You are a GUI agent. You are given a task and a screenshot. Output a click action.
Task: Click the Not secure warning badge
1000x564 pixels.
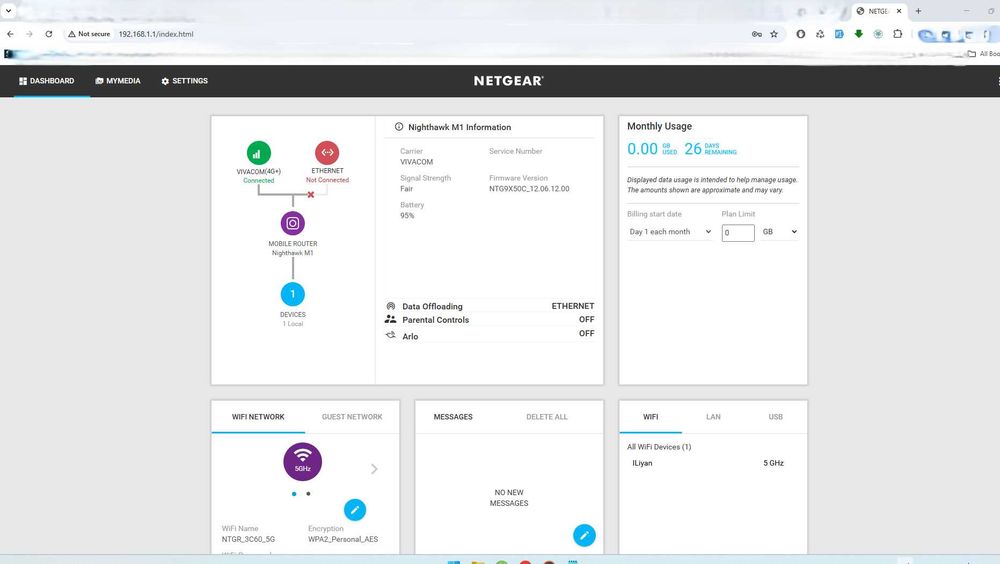pyautogui.click(x=89, y=34)
